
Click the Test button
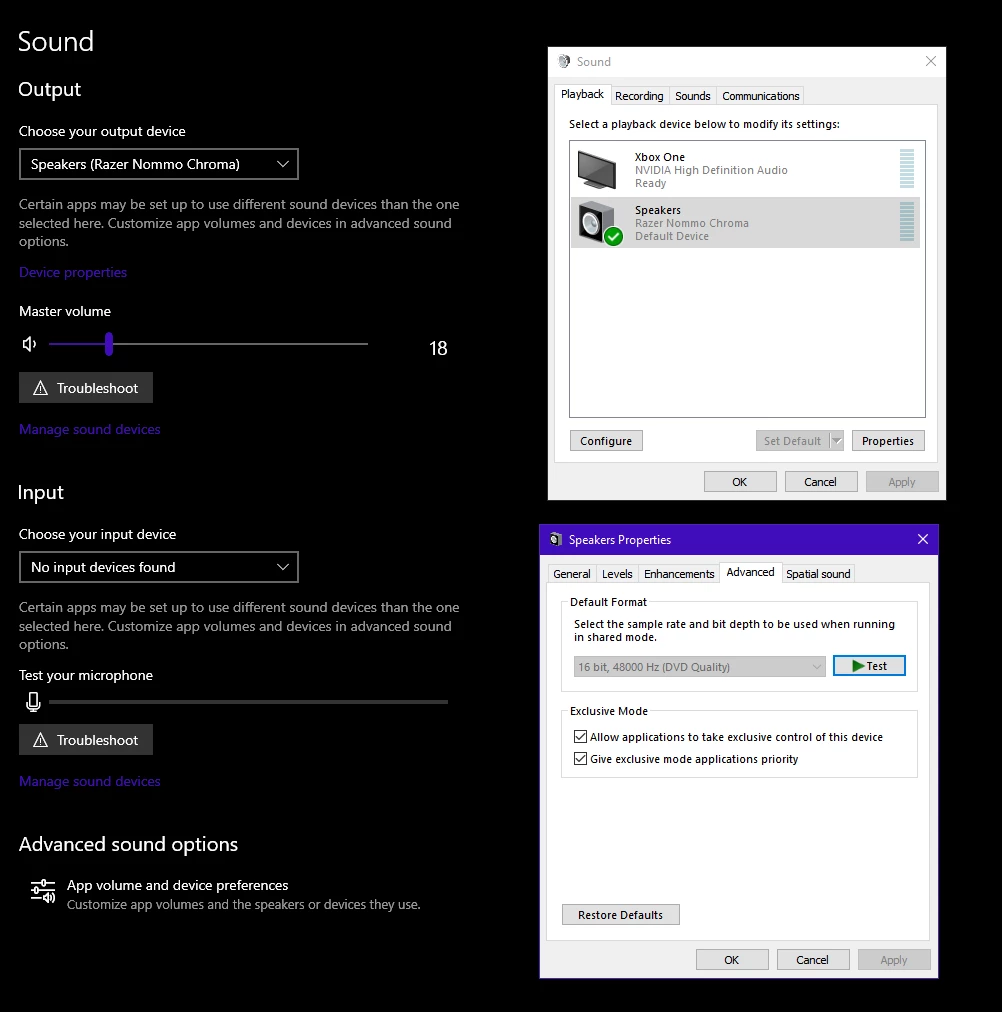tap(869, 666)
